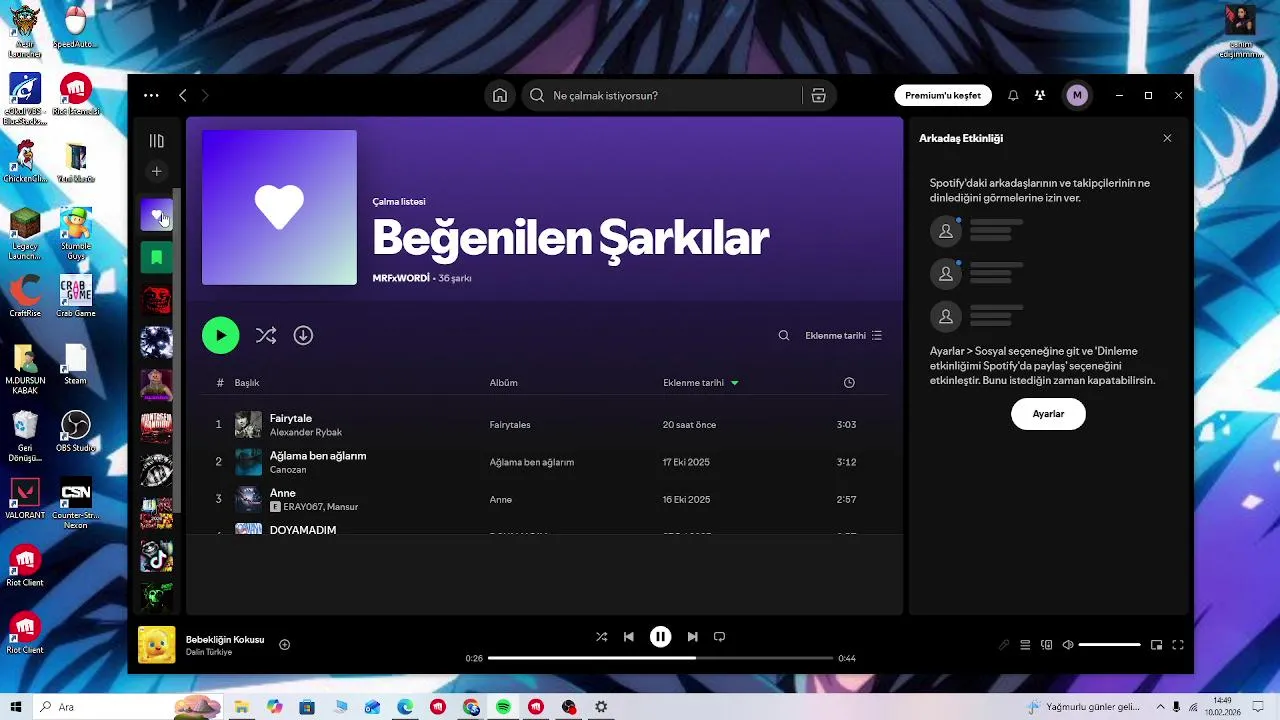This screenshot has height=720, width=1280.
Task: Click the Ayarlar button in friend panel
Action: 1048,413
